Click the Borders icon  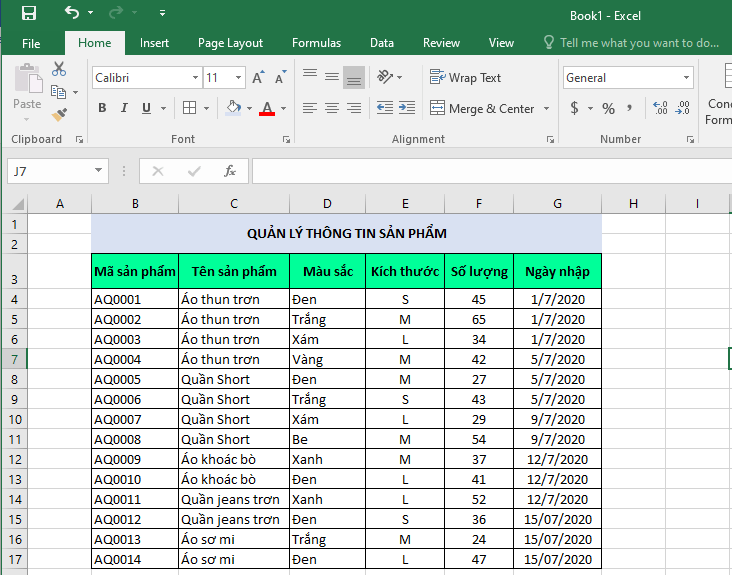tap(190, 108)
